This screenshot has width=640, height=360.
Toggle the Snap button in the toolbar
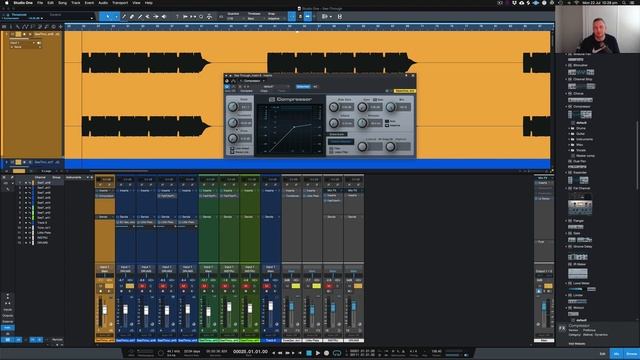(291, 17)
